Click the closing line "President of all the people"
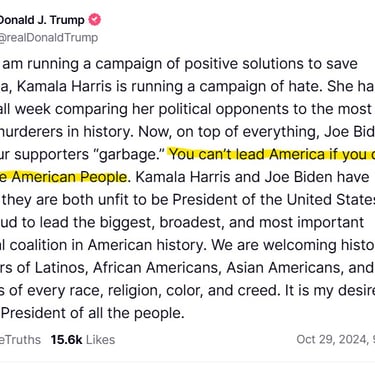 pyautogui.click(x=93, y=313)
